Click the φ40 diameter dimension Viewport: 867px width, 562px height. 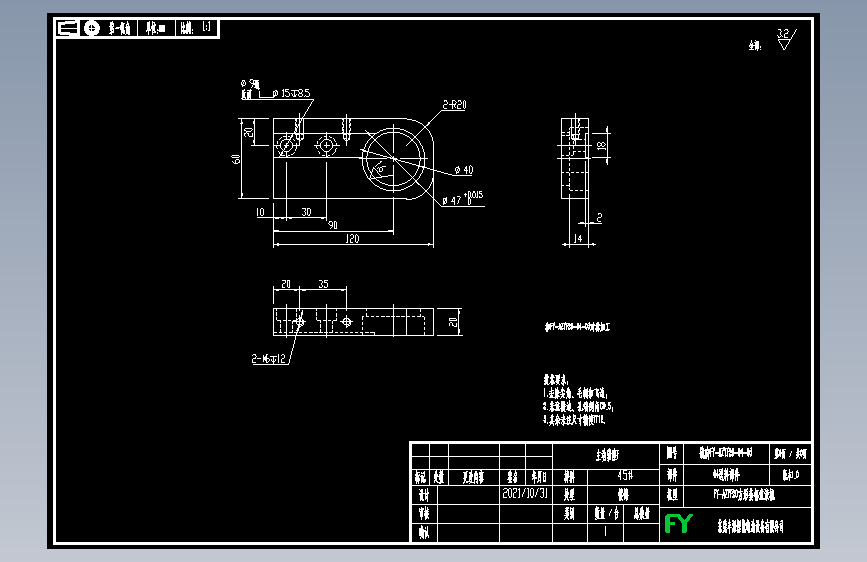[464, 170]
